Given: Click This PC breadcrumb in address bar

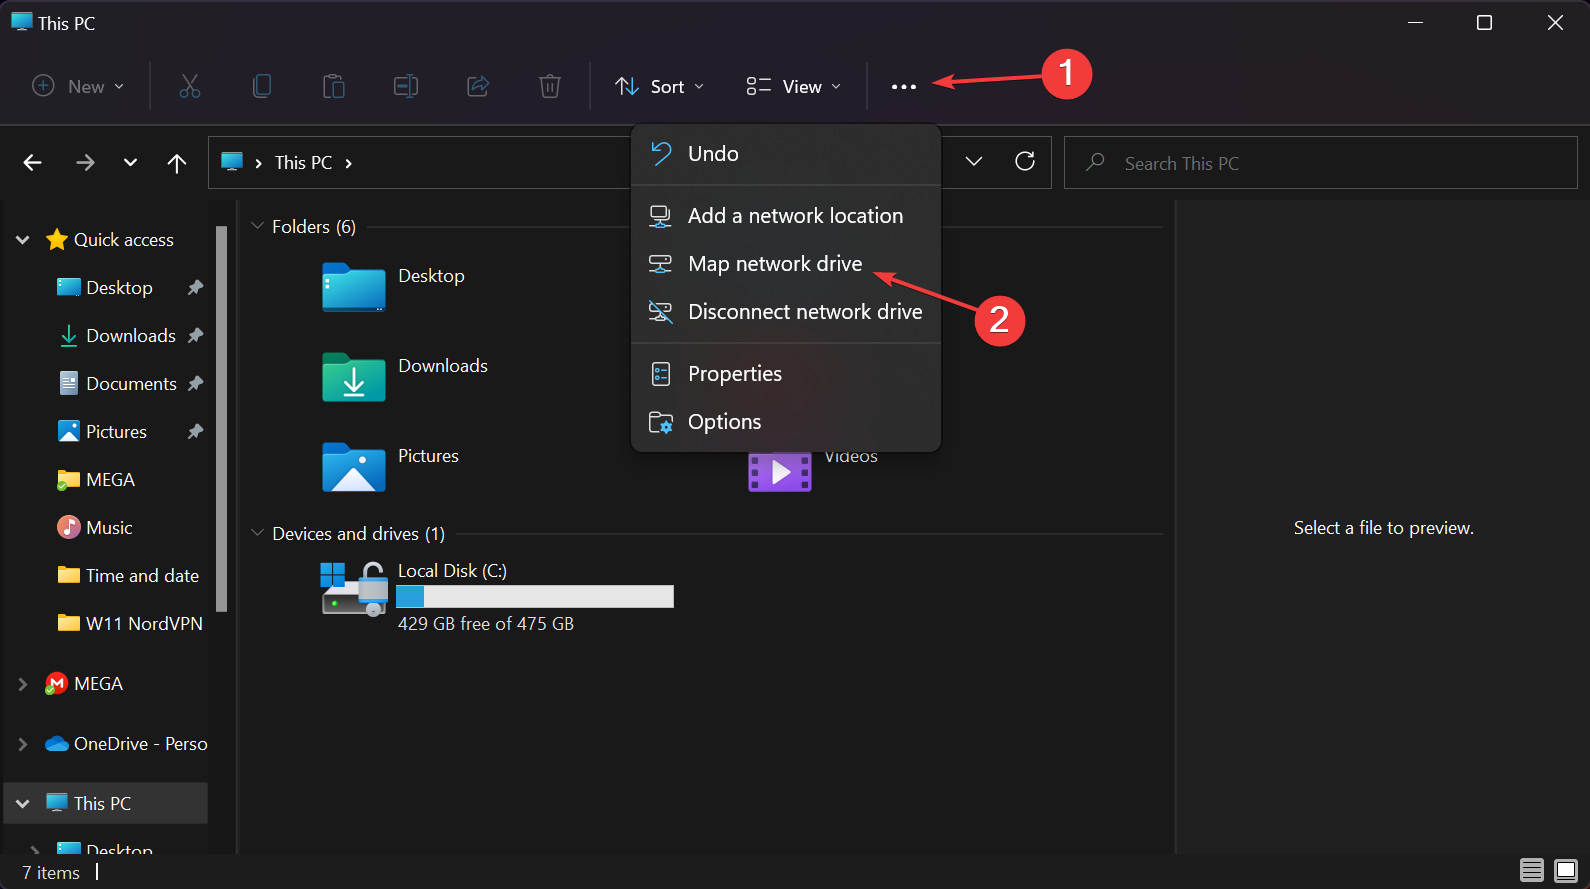Looking at the screenshot, I should 303,163.
